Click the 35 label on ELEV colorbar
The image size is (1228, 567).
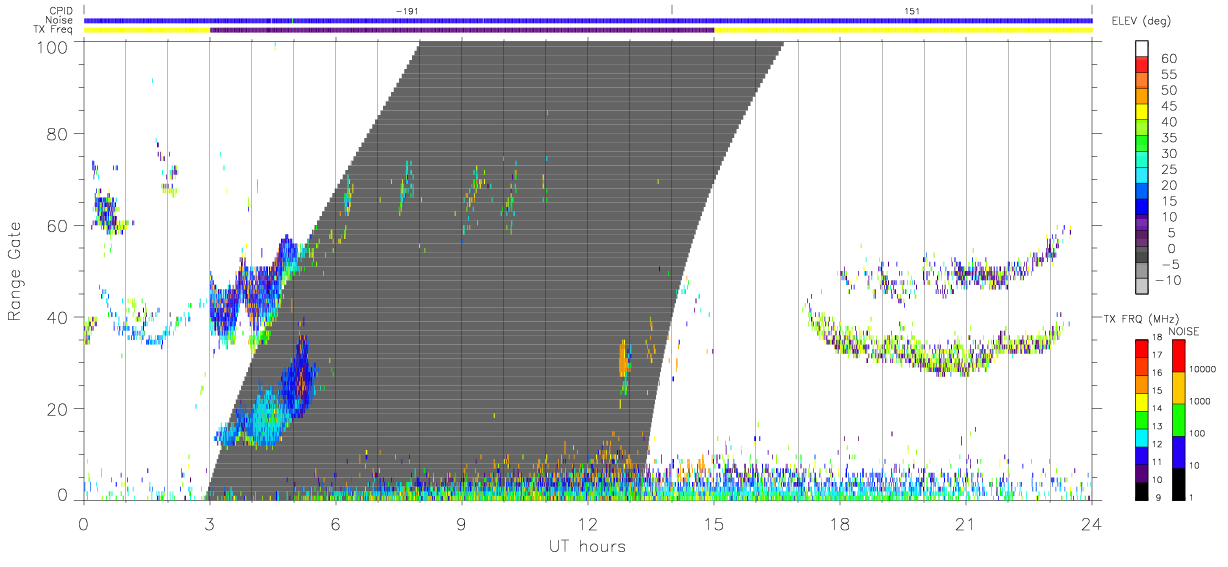pos(1168,138)
